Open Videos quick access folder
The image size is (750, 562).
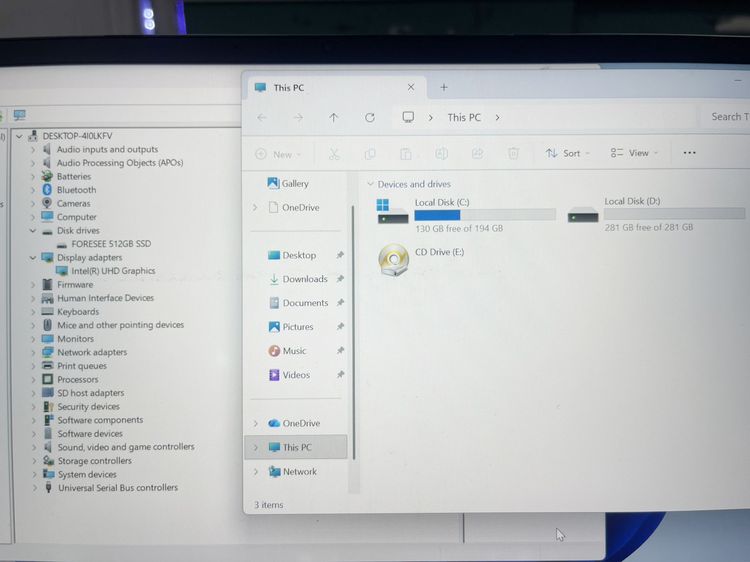(289, 375)
